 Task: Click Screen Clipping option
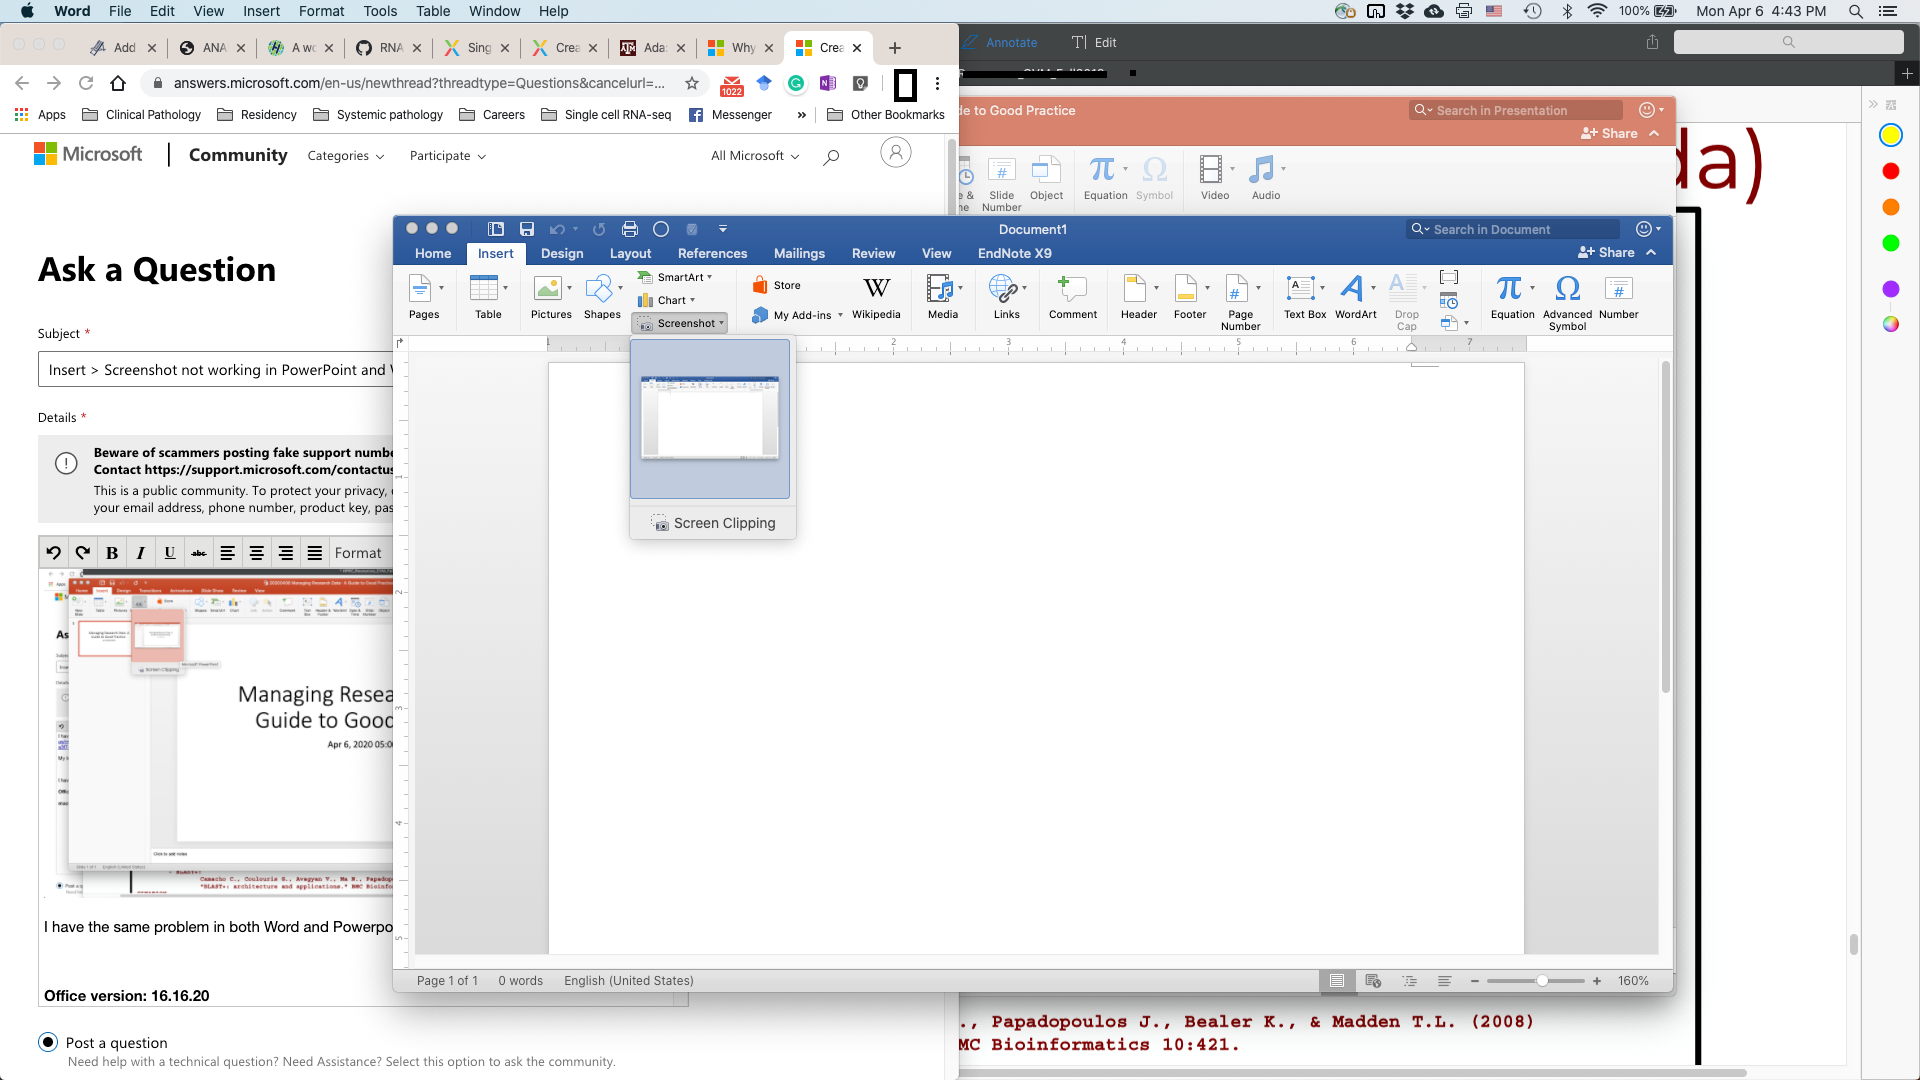click(x=713, y=523)
